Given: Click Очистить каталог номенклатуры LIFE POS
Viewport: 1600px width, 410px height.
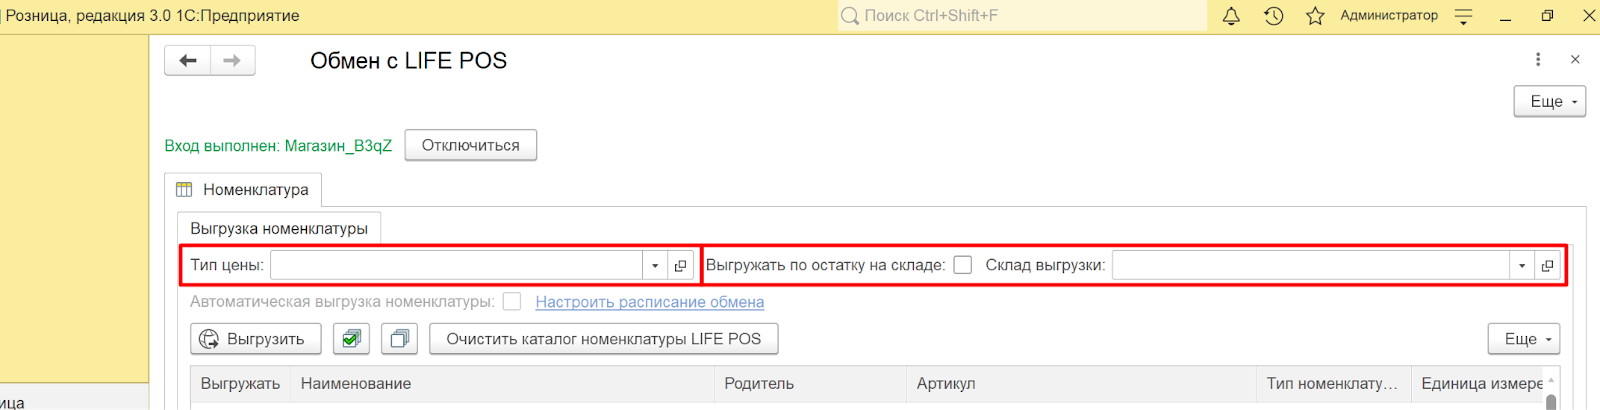Looking at the screenshot, I should [x=604, y=339].
